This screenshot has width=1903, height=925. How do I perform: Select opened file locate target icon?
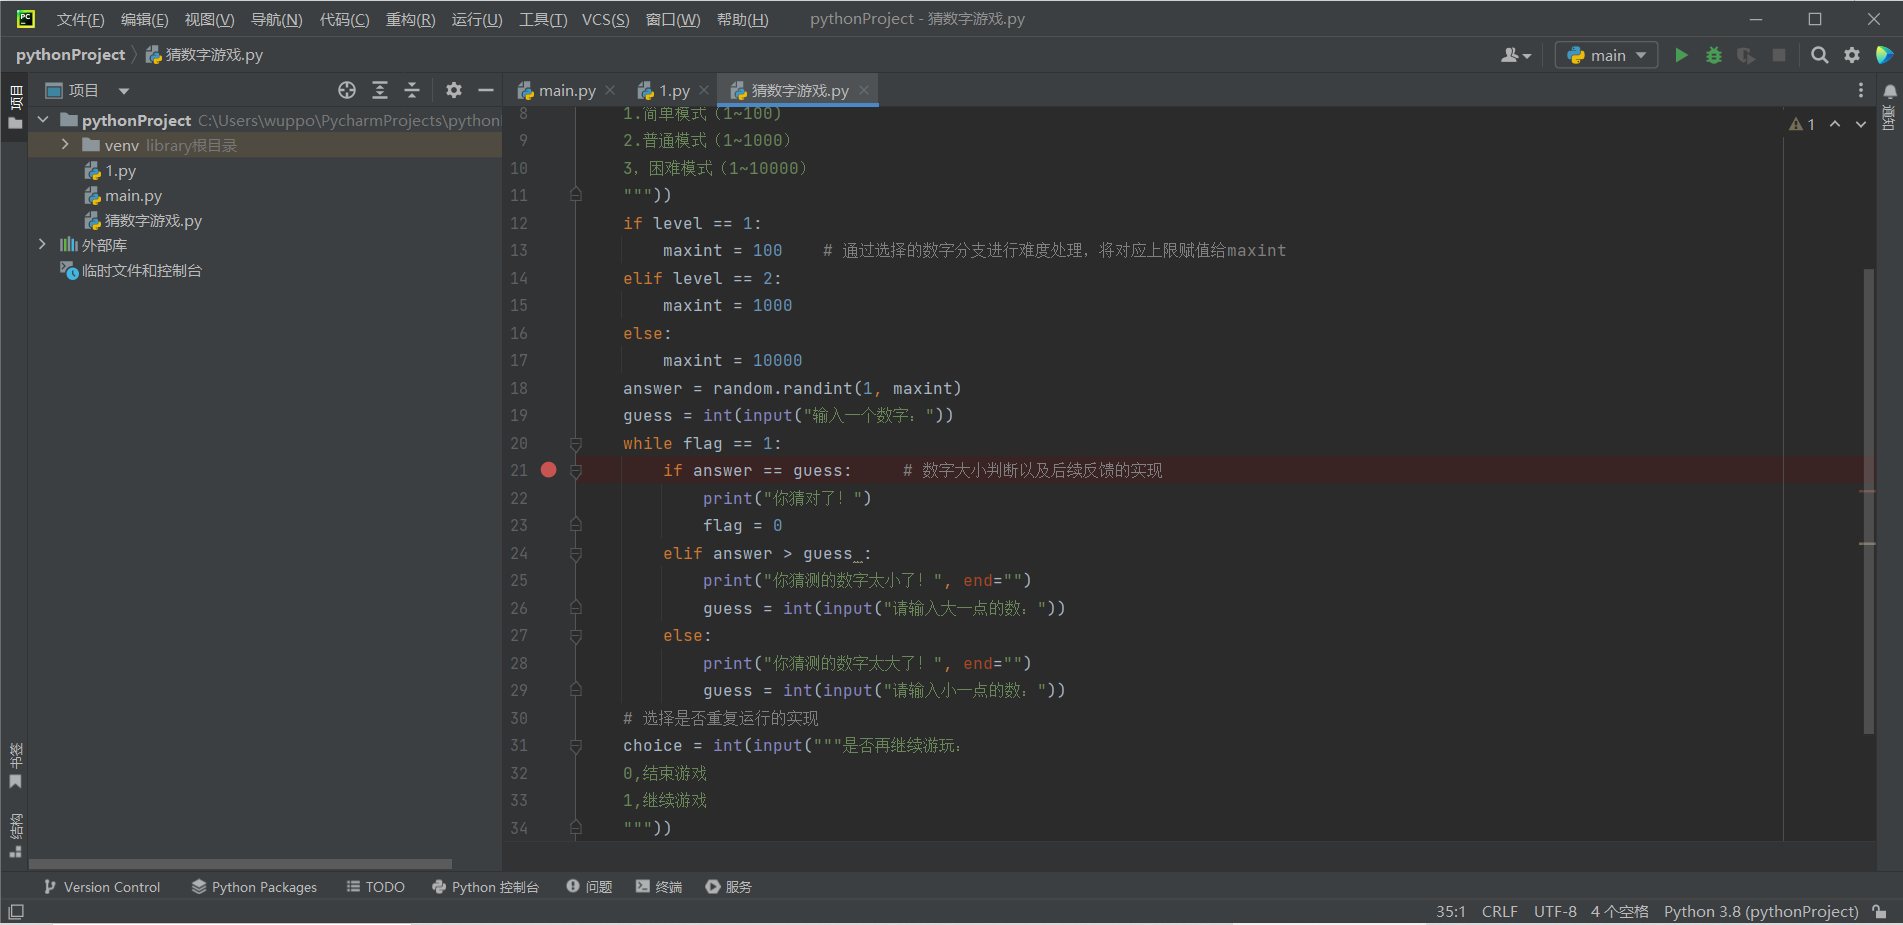[x=347, y=90]
